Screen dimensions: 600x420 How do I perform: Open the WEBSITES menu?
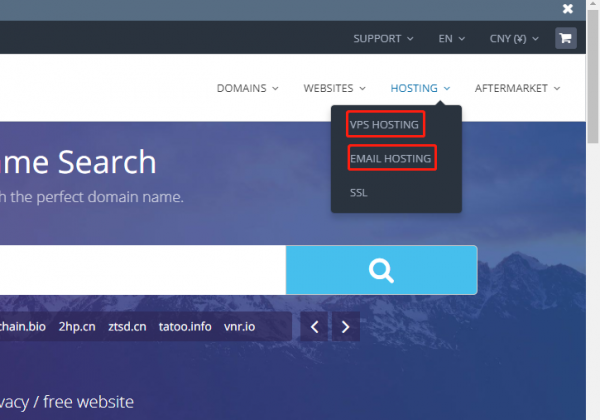pos(334,88)
